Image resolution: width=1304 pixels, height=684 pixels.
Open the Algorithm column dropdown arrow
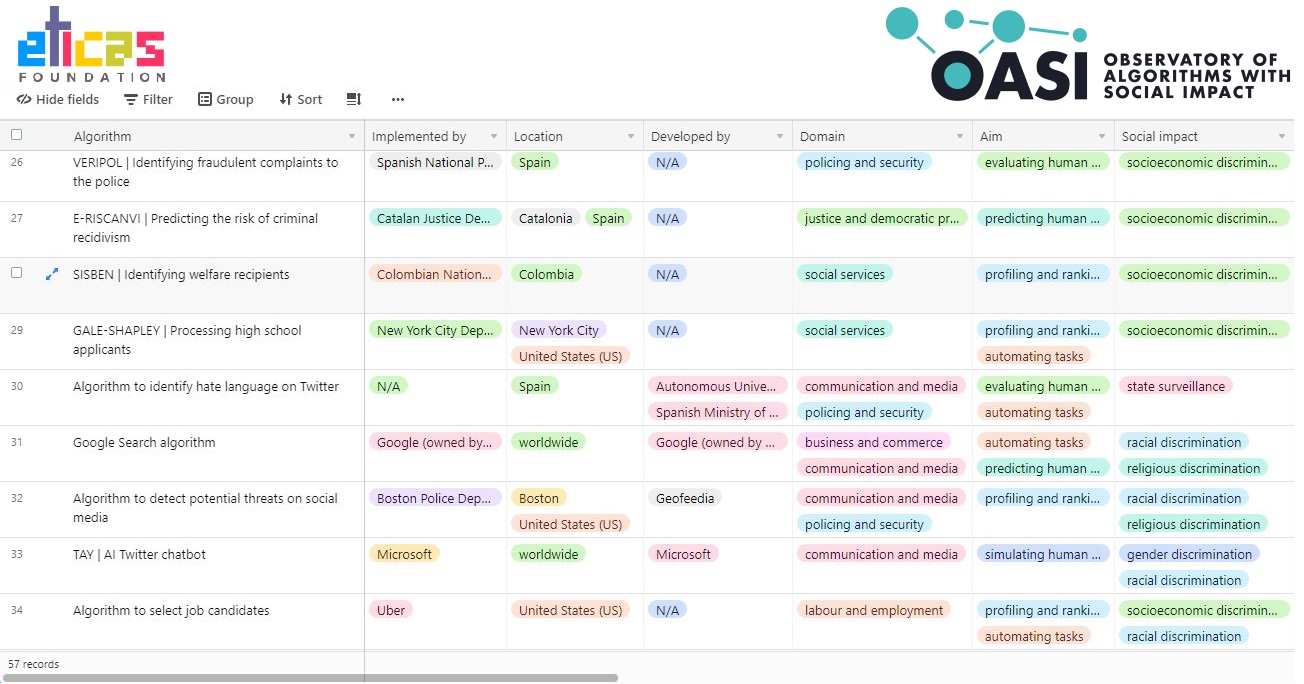pos(351,136)
